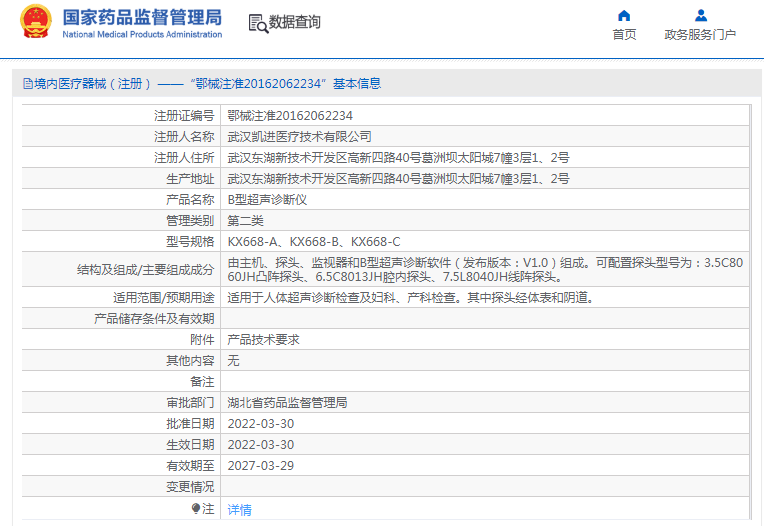Click the 注册人住所 row label
The width and height of the screenshot is (764, 526).
pyautogui.click(x=184, y=158)
